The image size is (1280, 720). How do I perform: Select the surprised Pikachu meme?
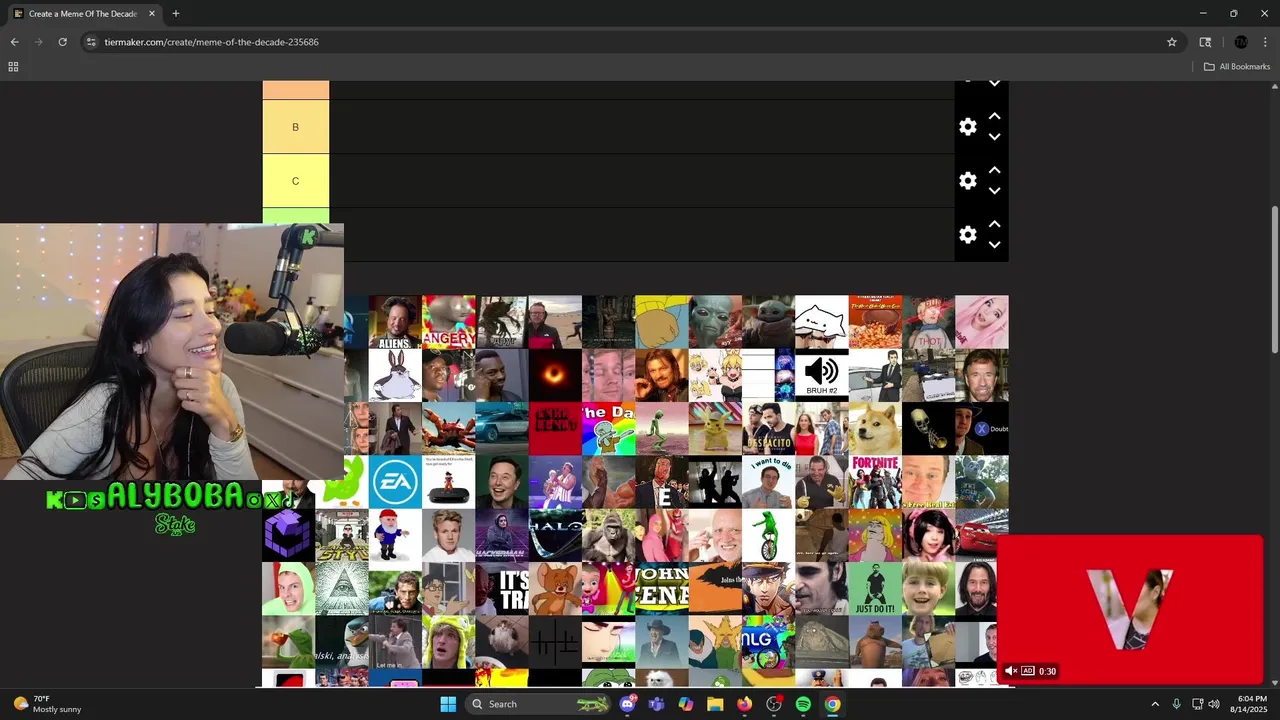pyautogui.click(x=715, y=428)
